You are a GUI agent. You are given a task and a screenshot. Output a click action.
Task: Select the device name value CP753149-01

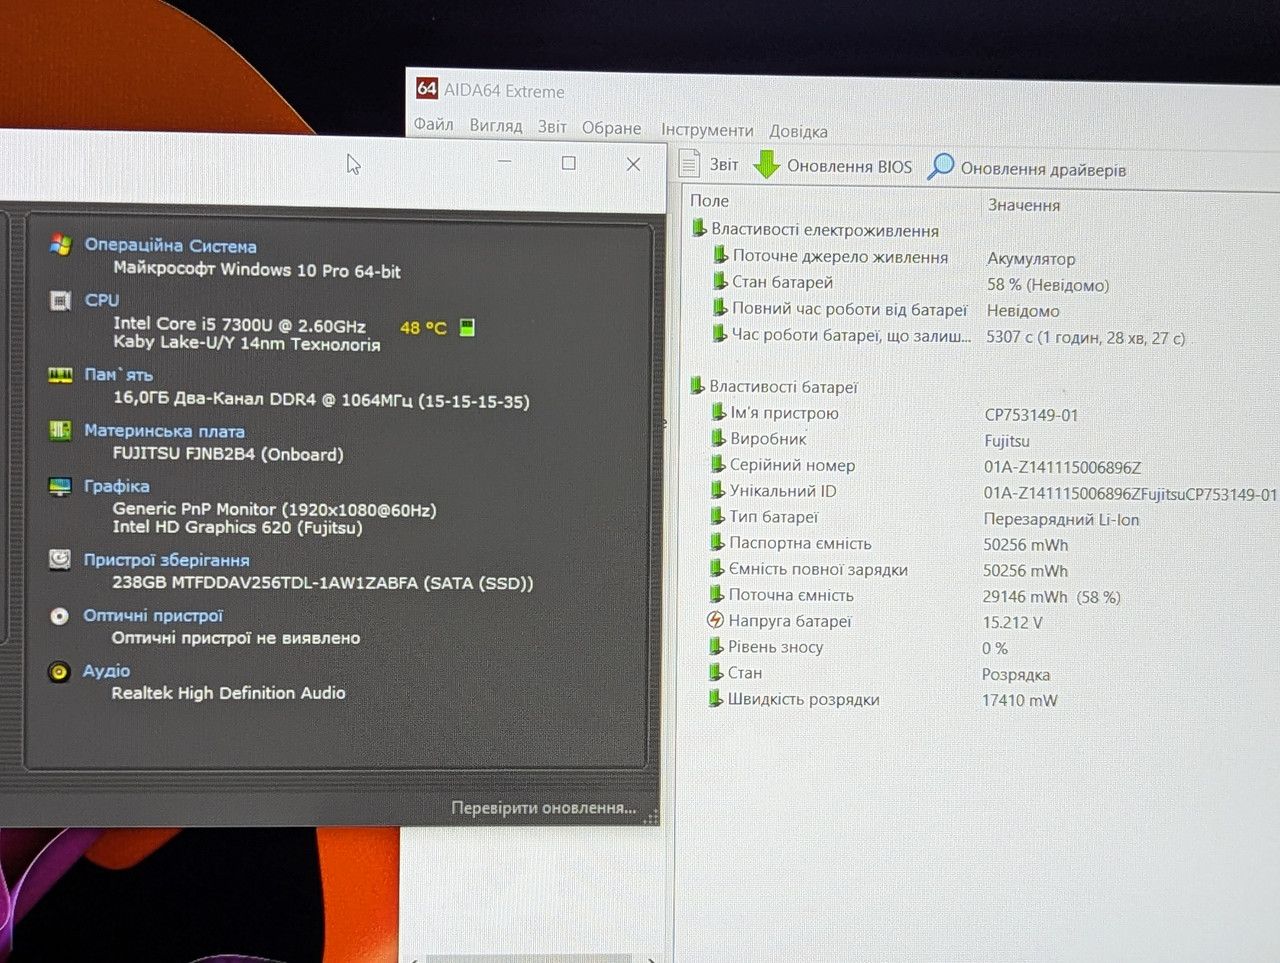(x=1031, y=415)
